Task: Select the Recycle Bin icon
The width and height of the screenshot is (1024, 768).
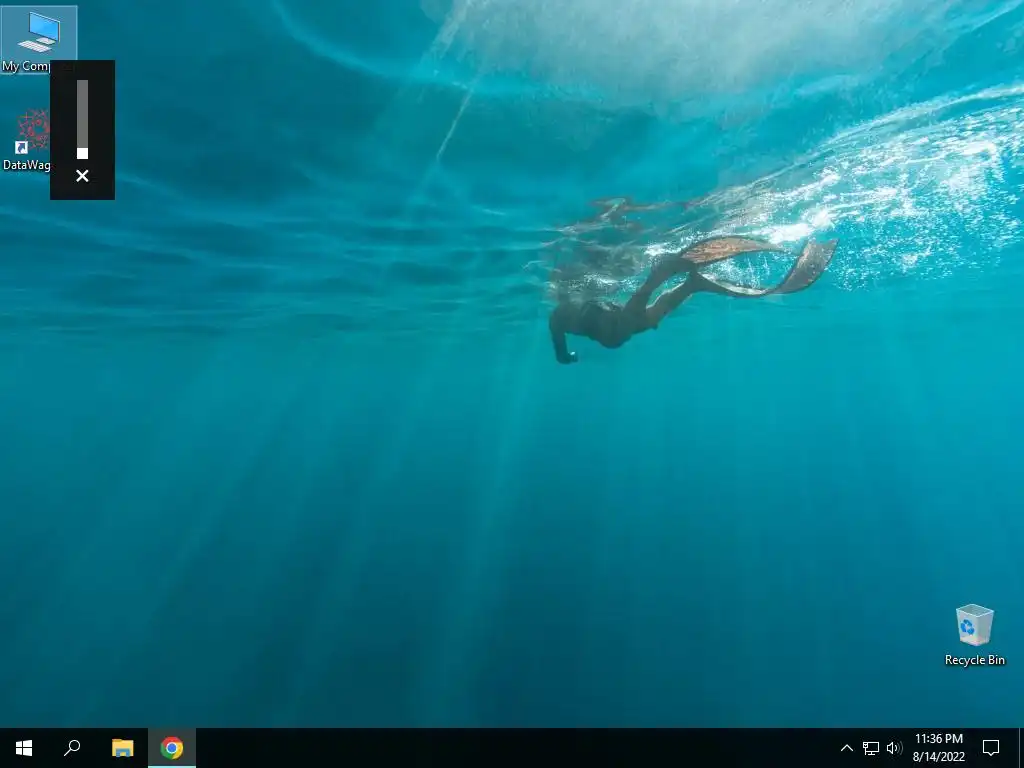Action: tap(974, 635)
